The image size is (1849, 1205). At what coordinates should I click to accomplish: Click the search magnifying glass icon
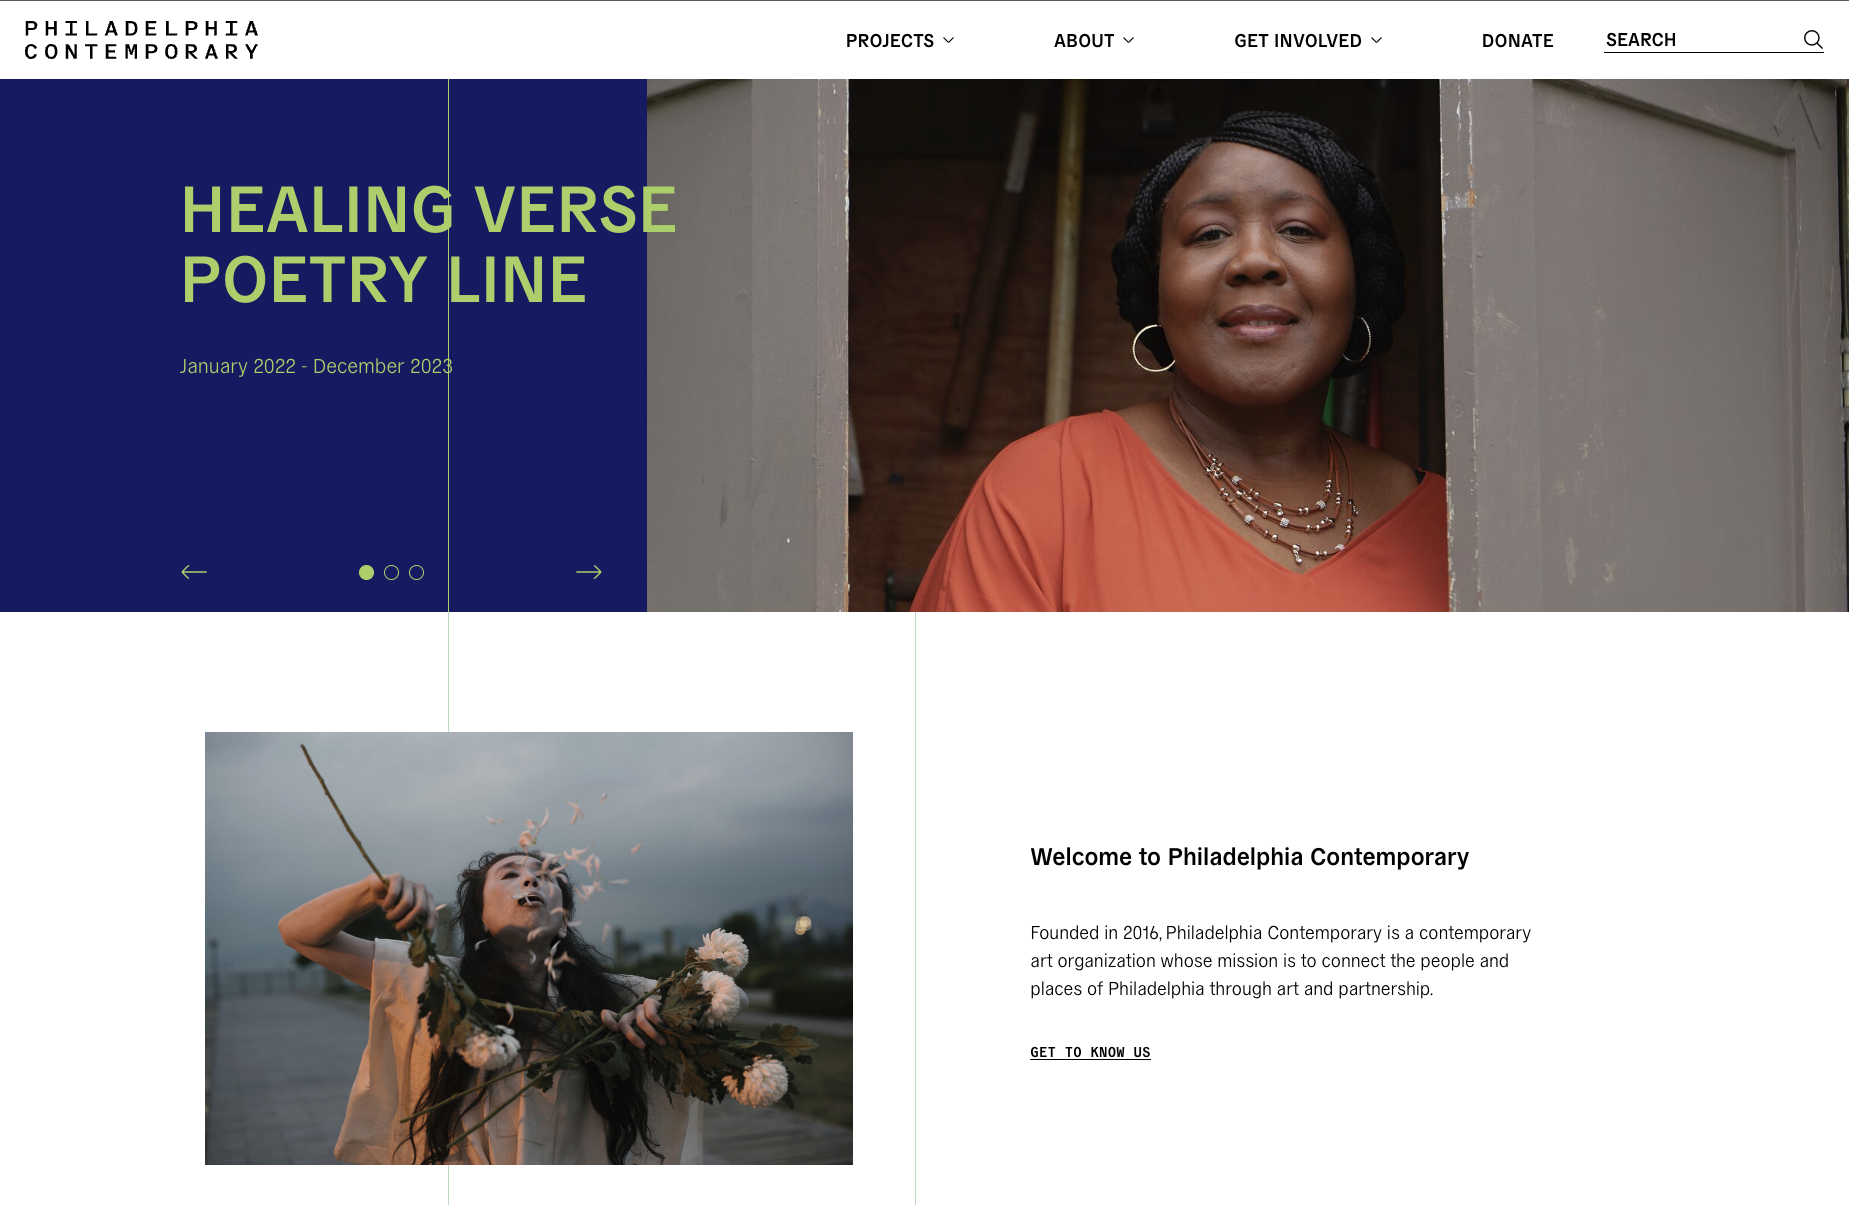1812,40
